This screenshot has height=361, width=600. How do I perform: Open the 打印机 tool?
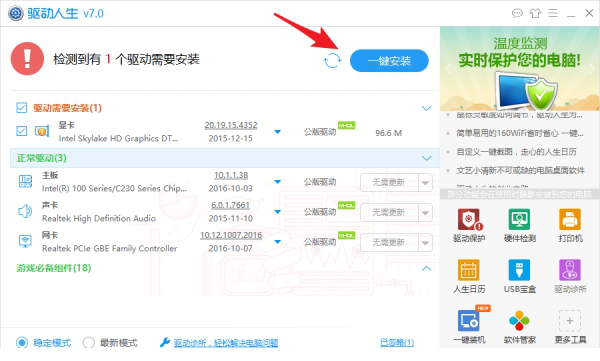point(570,226)
